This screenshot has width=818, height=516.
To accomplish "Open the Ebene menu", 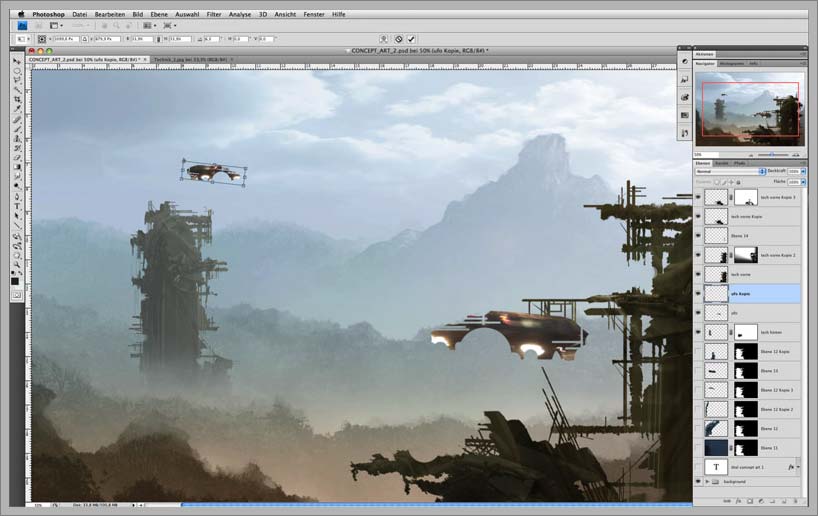I will pos(159,14).
